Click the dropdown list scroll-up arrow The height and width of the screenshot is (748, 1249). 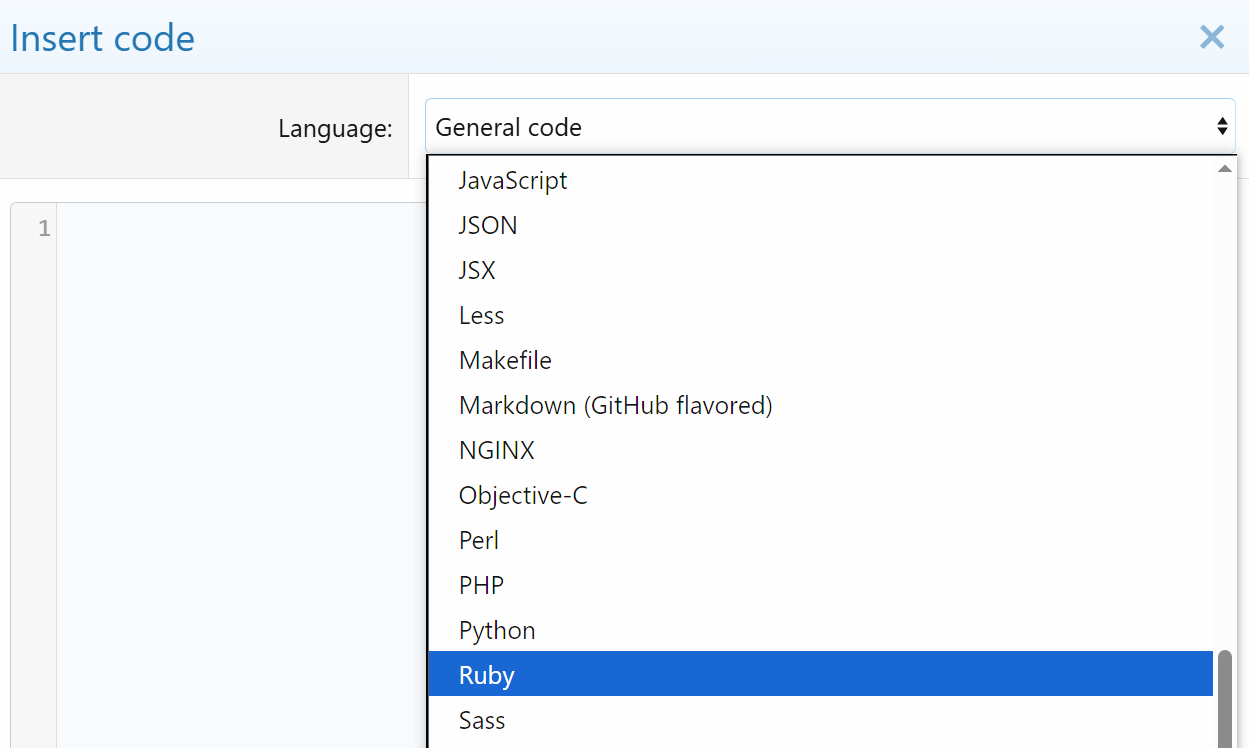point(1224,168)
